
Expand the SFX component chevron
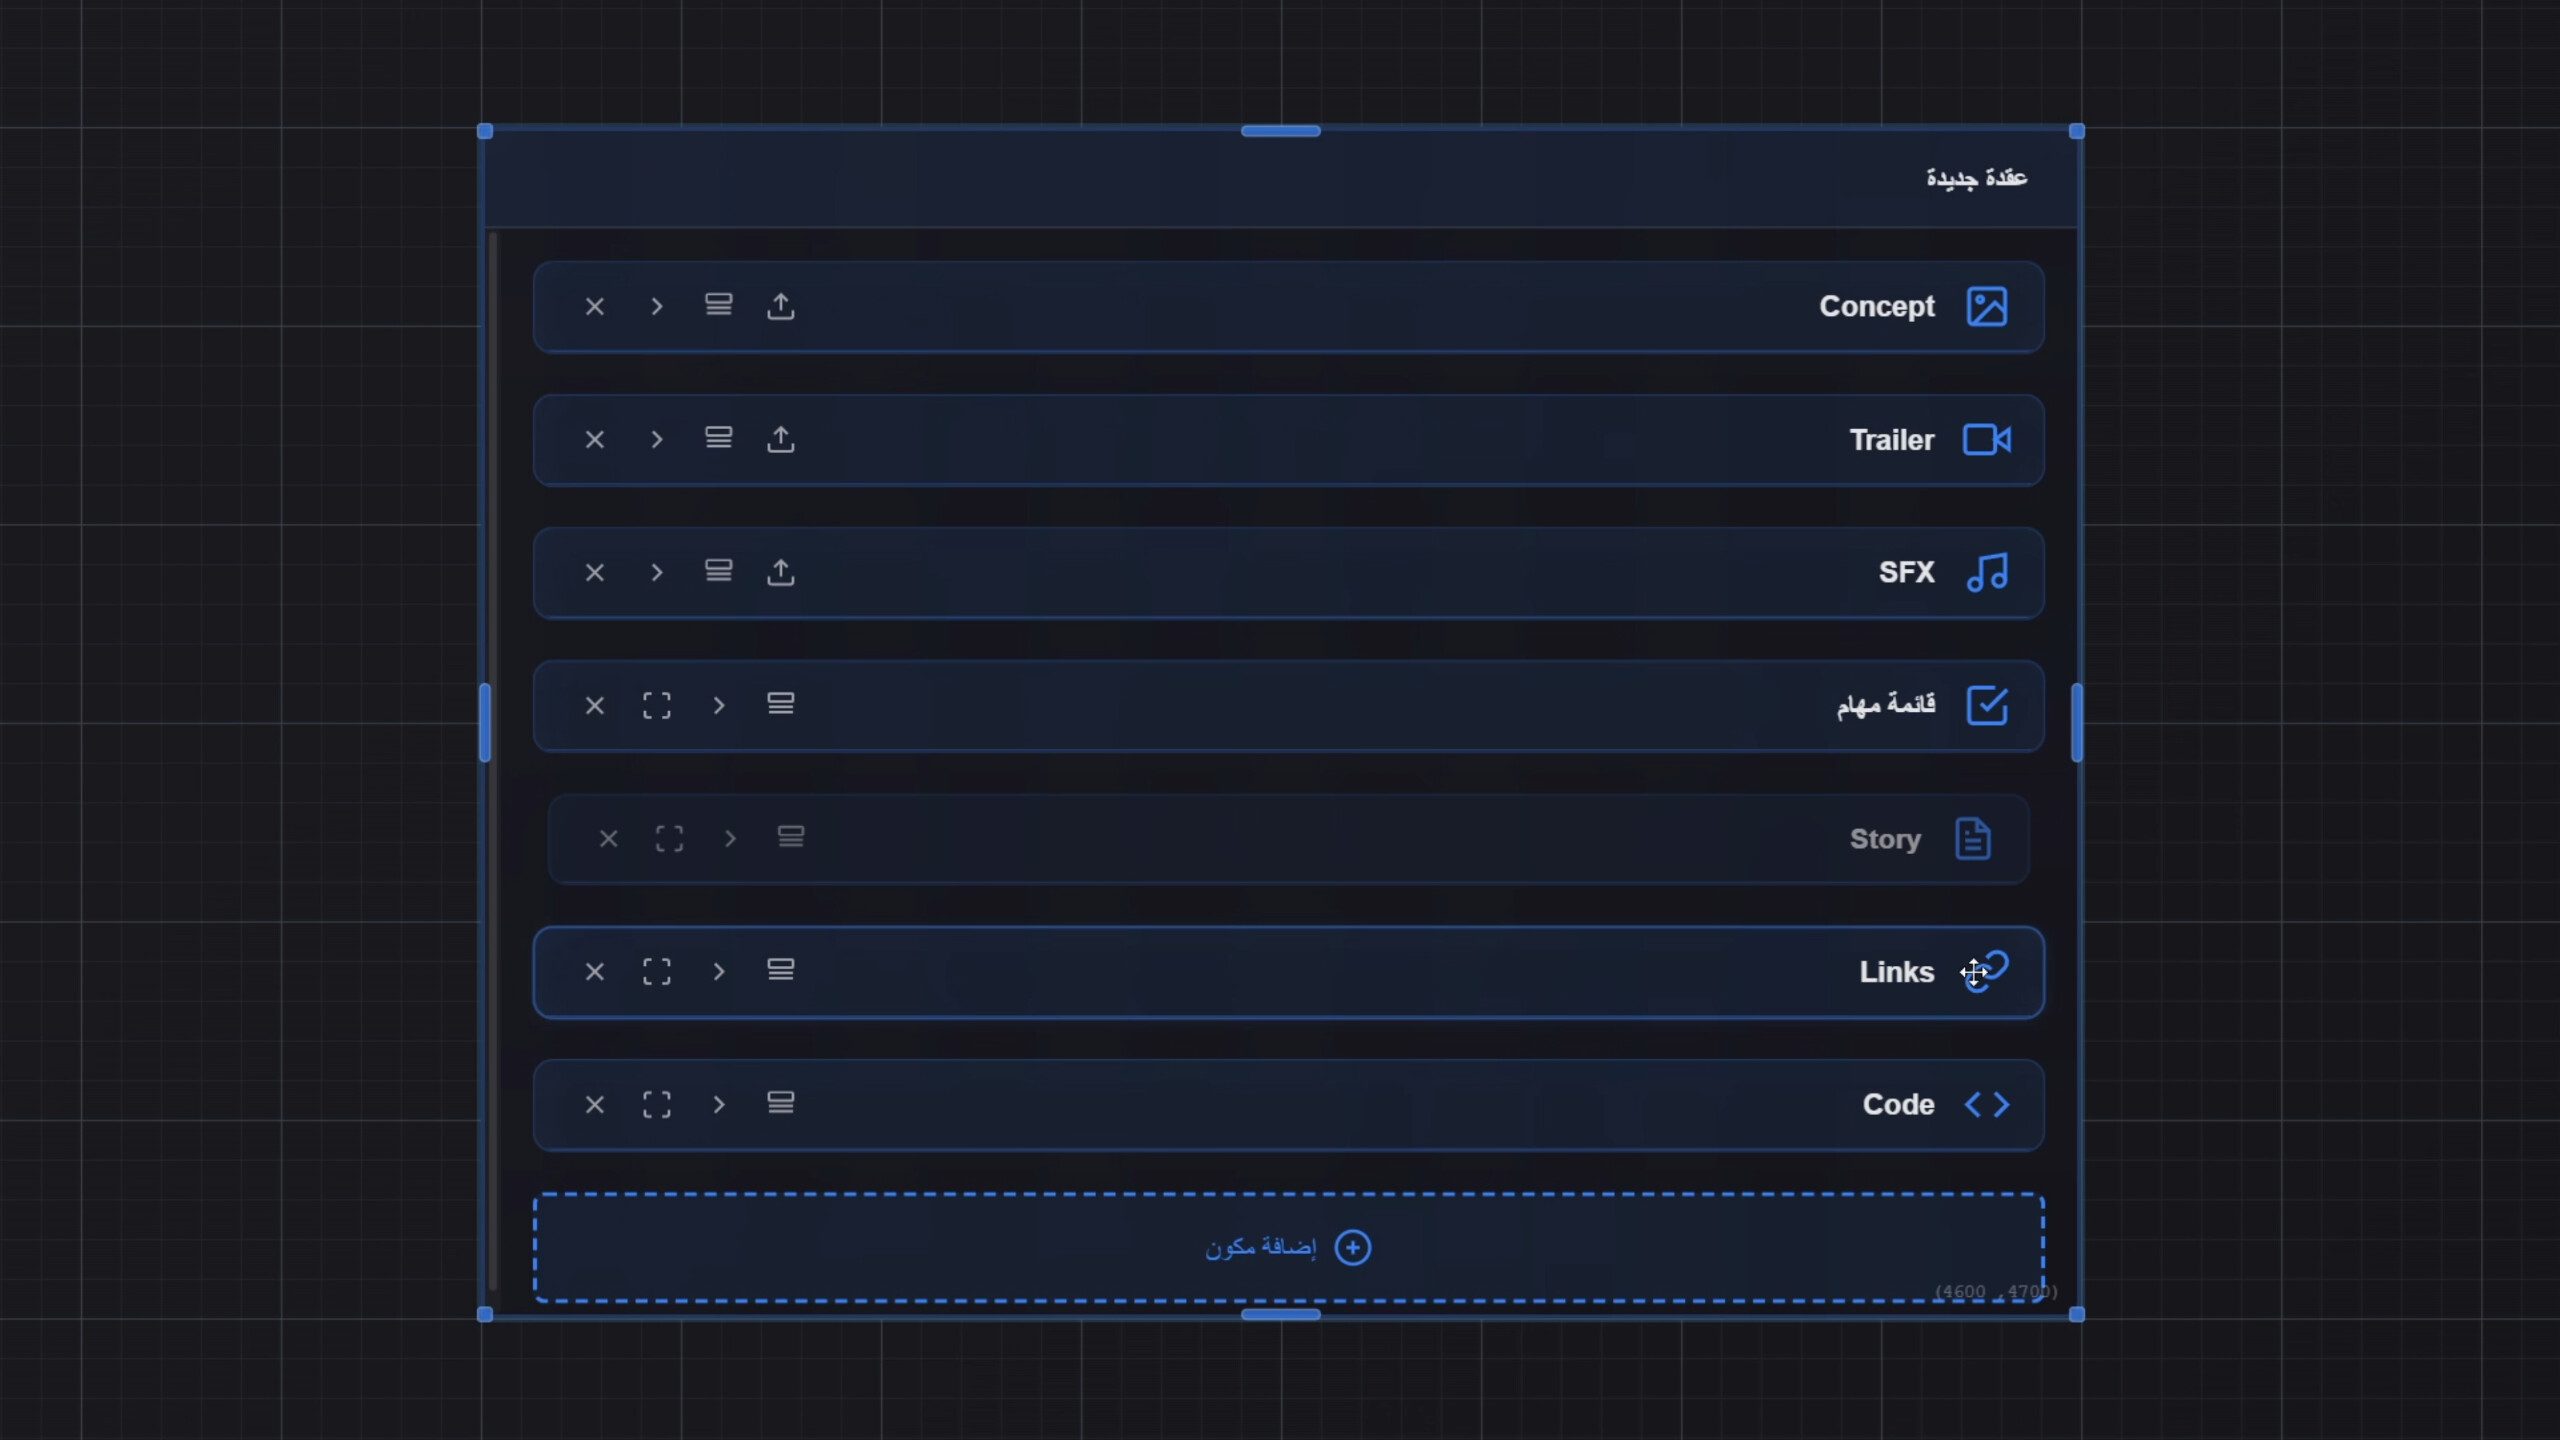coord(657,572)
